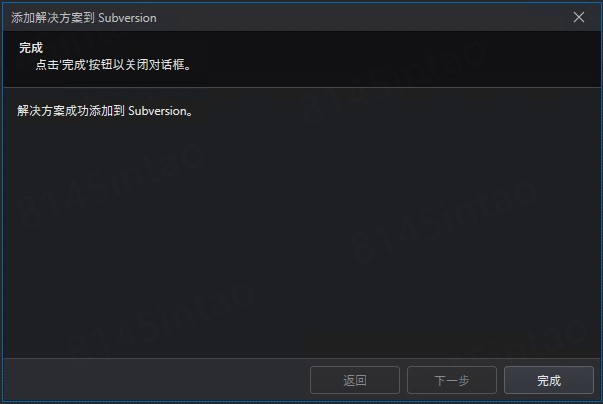Image resolution: width=603 pixels, height=404 pixels.
Task: Close the Subversion dialog with the X icon
Action: pos(579,17)
